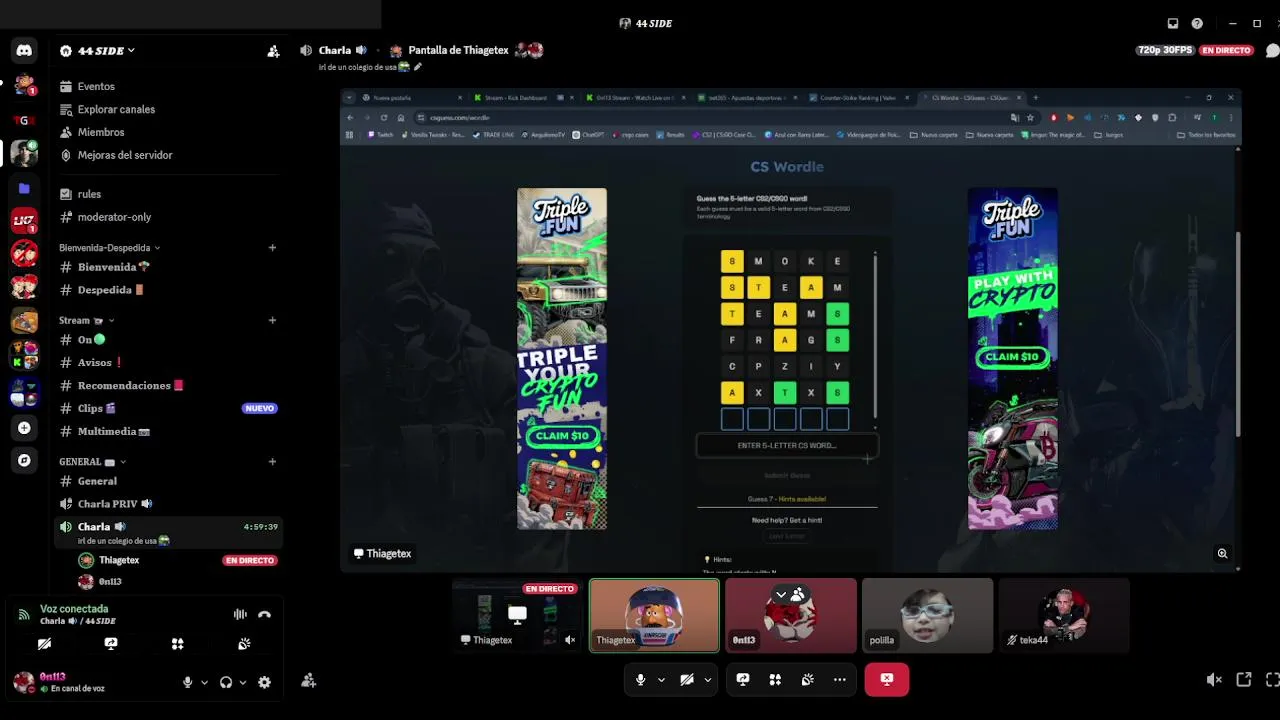Join the Charla PRIV voice channel
Screen dimensions: 1280x720
point(167,504)
